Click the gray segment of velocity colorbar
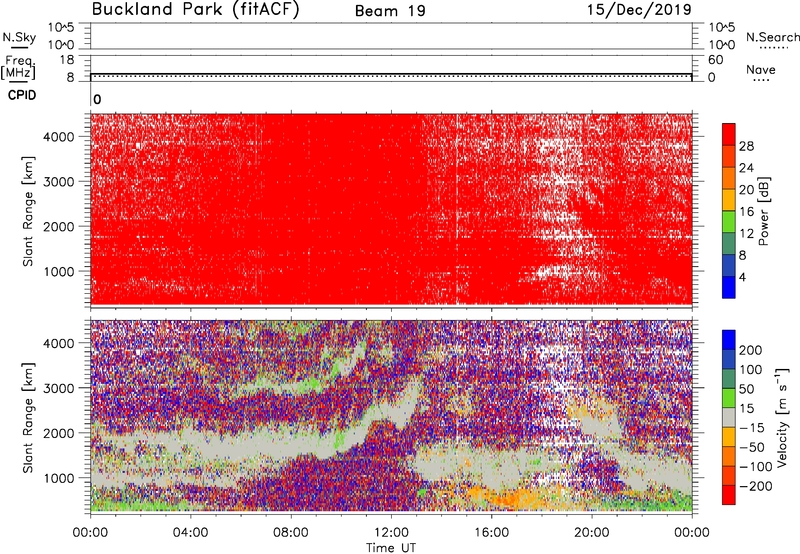800x554 pixels. point(729,418)
